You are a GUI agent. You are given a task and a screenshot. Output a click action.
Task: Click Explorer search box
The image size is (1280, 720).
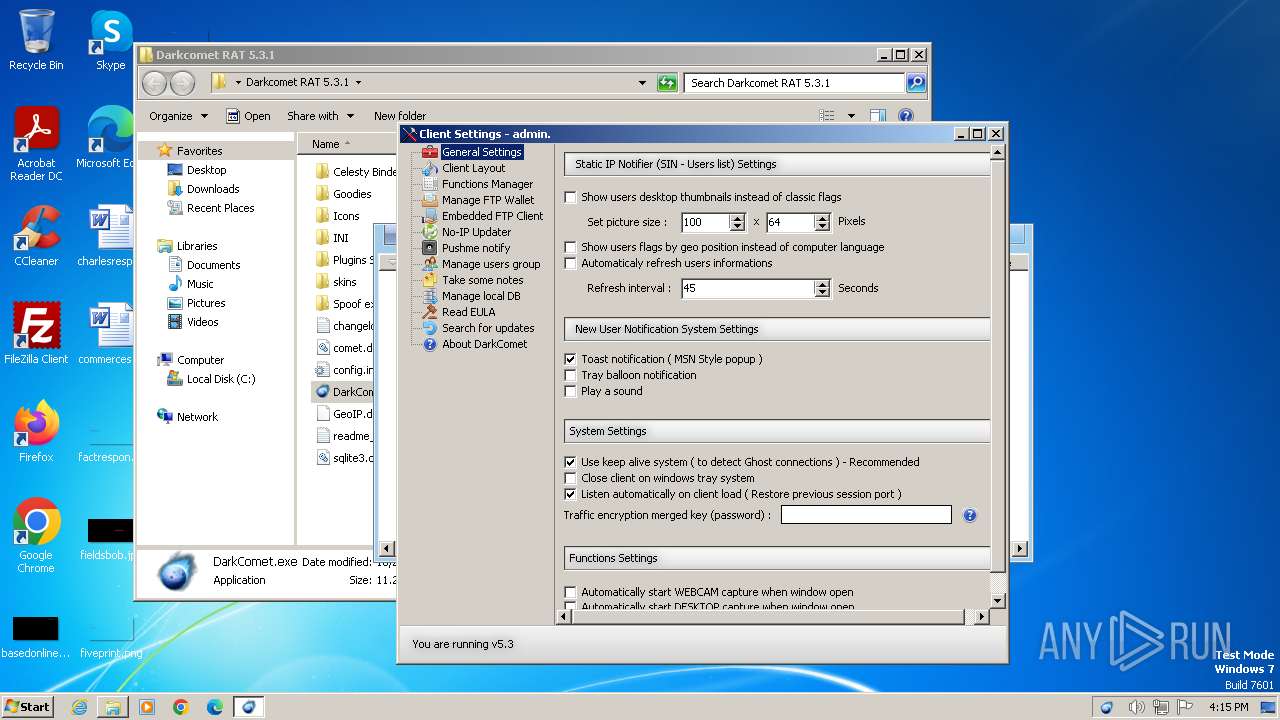(795, 83)
